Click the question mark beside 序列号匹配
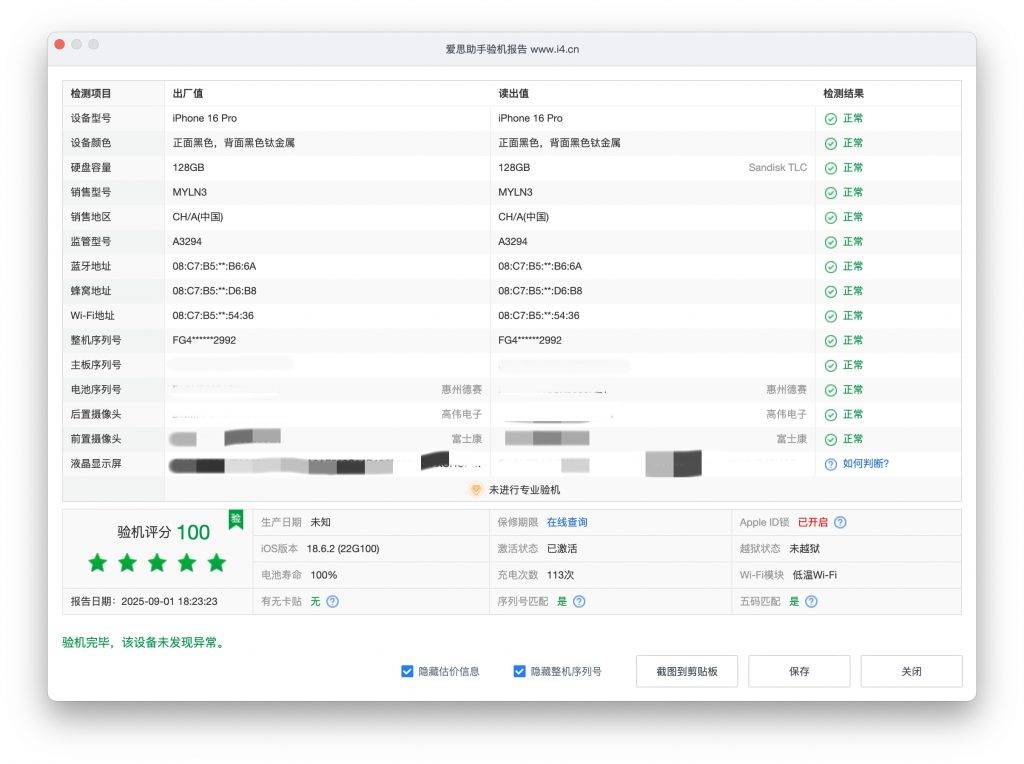 pos(577,601)
